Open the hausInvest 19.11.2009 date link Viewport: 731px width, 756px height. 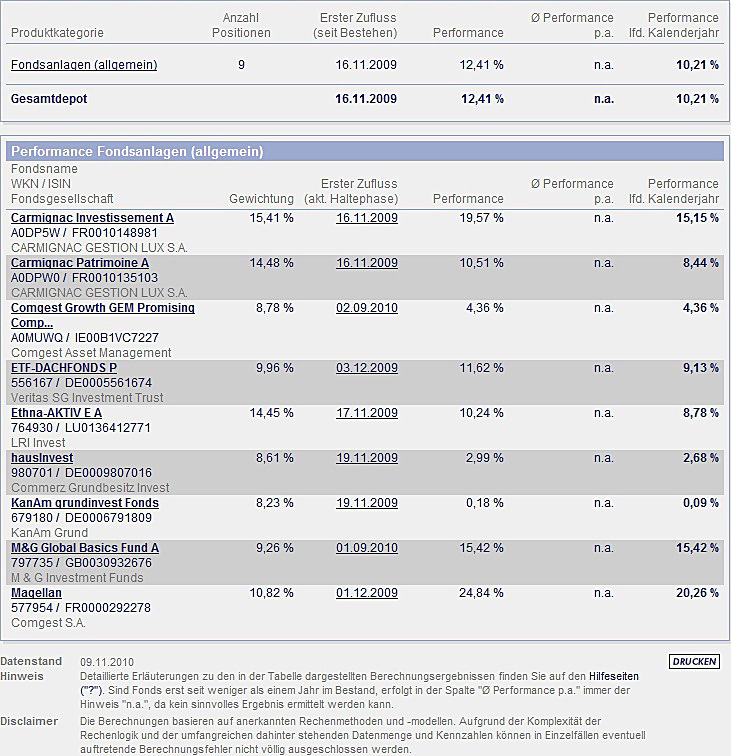(366, 458)
